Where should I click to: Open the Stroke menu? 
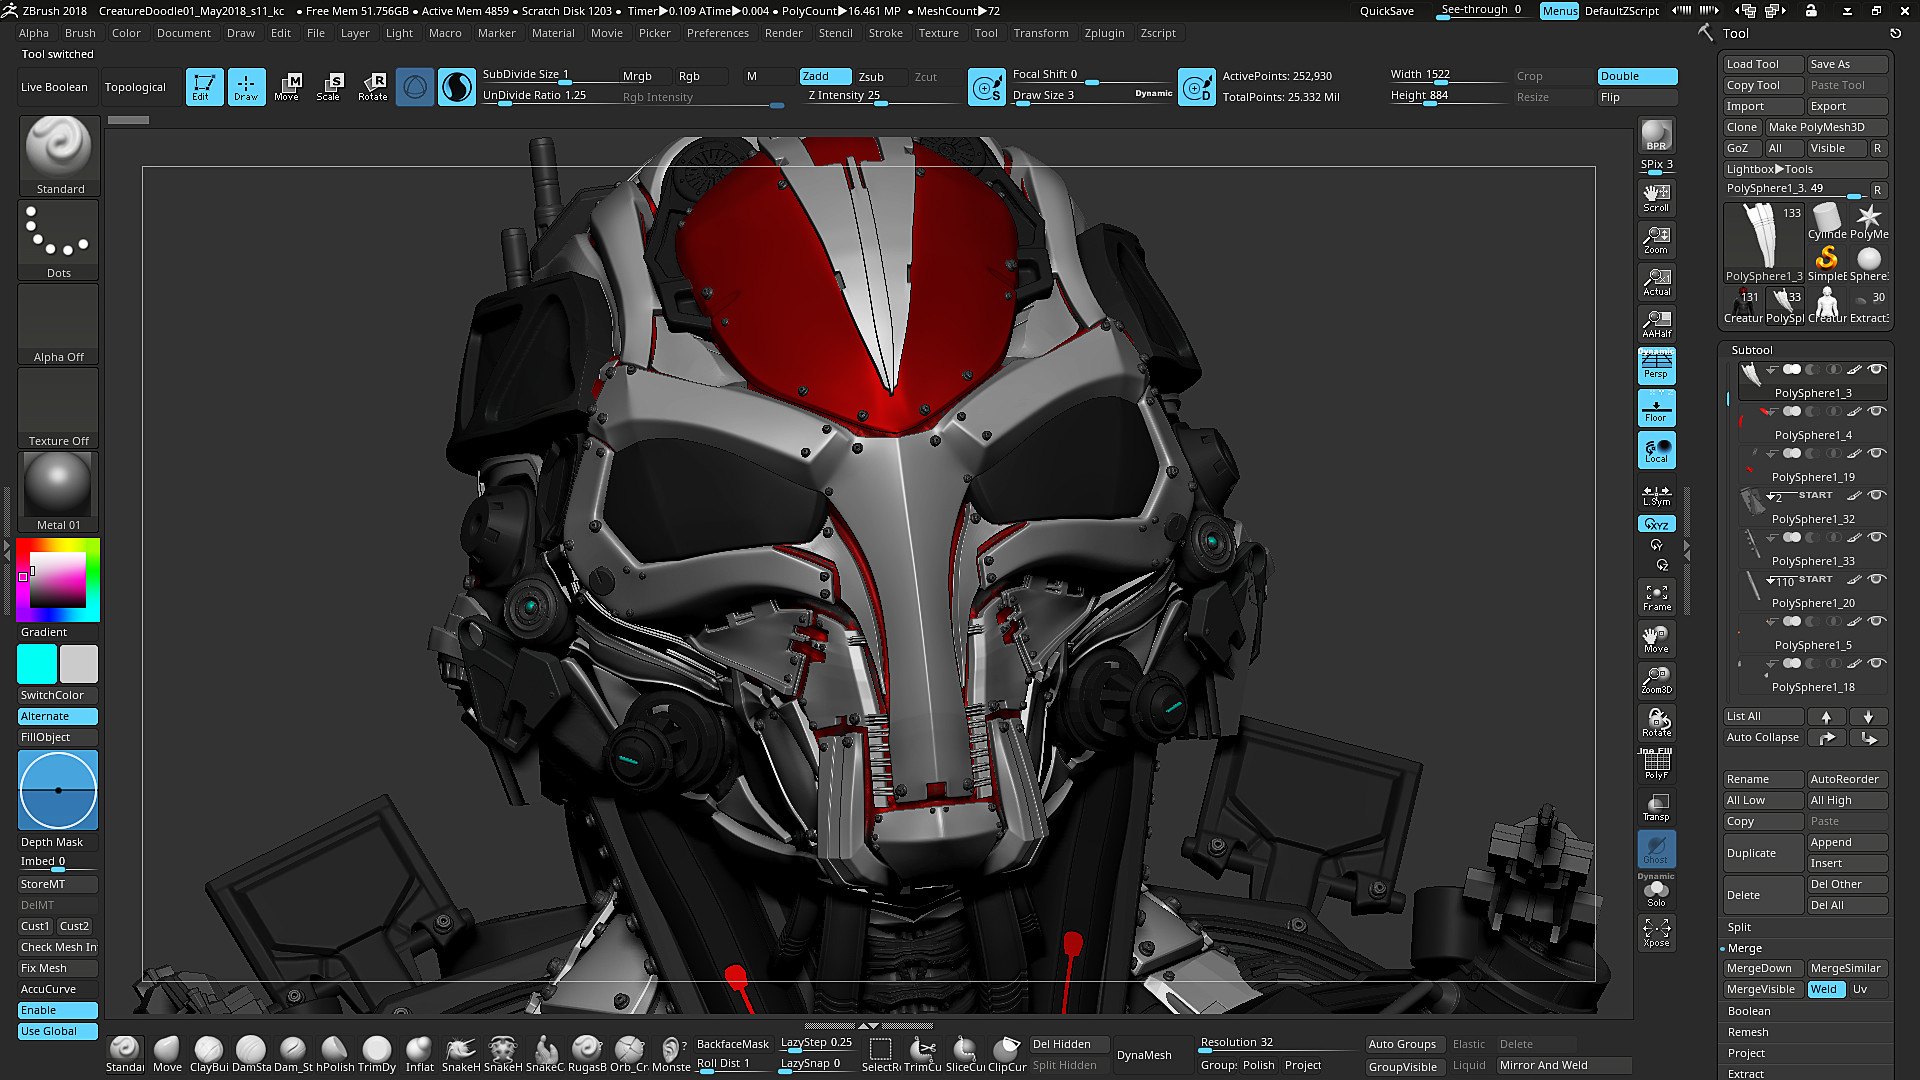coord(886,32)
